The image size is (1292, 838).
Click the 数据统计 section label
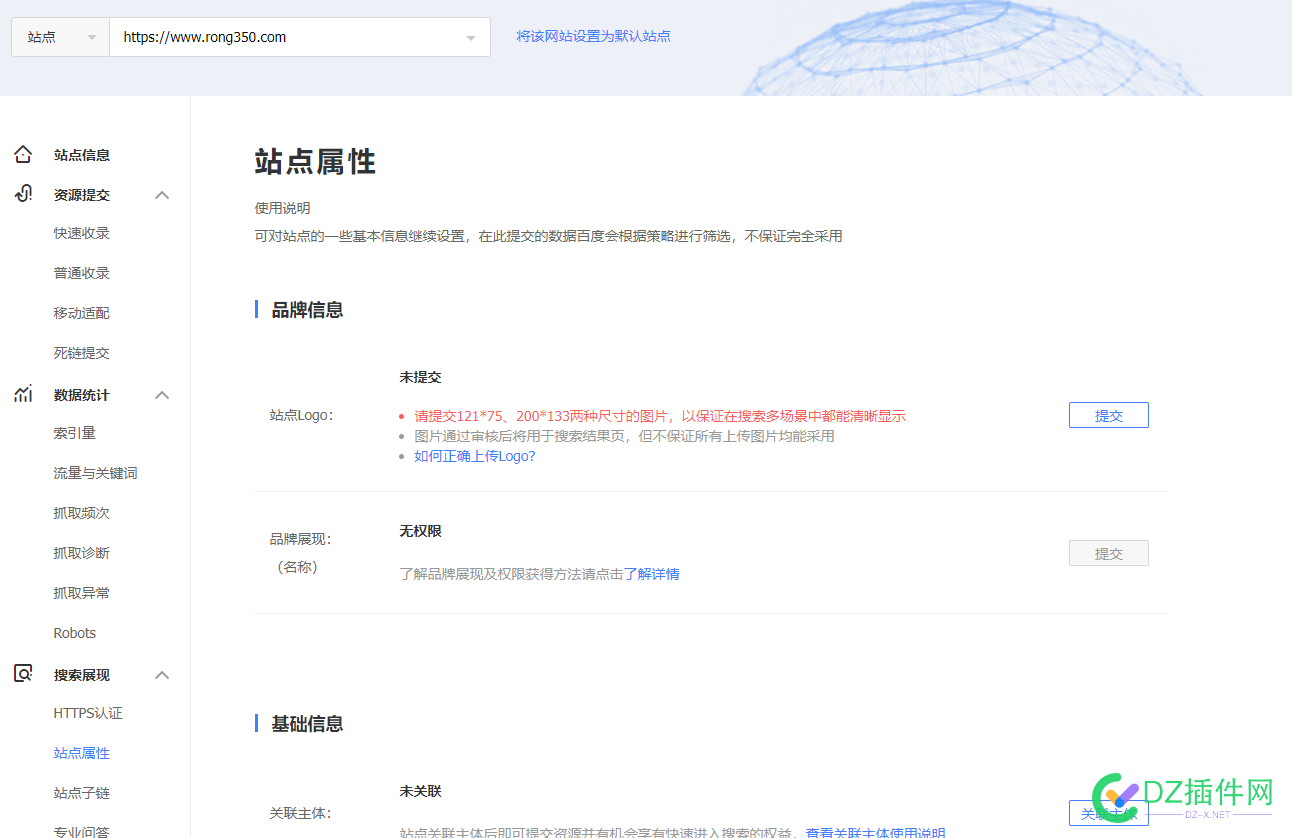82,395
